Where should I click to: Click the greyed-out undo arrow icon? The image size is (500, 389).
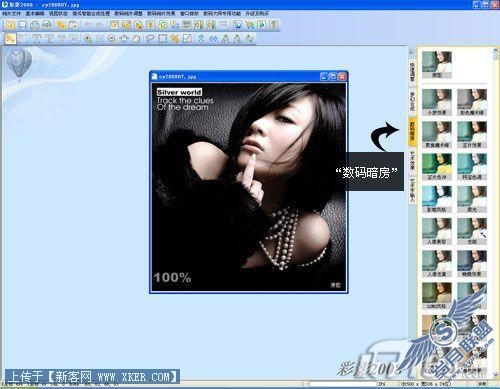[x=88, y=25]
